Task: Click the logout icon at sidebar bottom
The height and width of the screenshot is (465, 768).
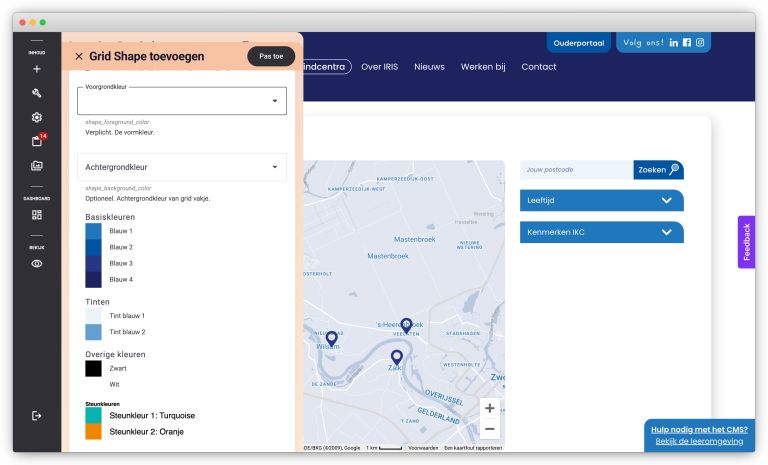Action: [x=37, y=415]
